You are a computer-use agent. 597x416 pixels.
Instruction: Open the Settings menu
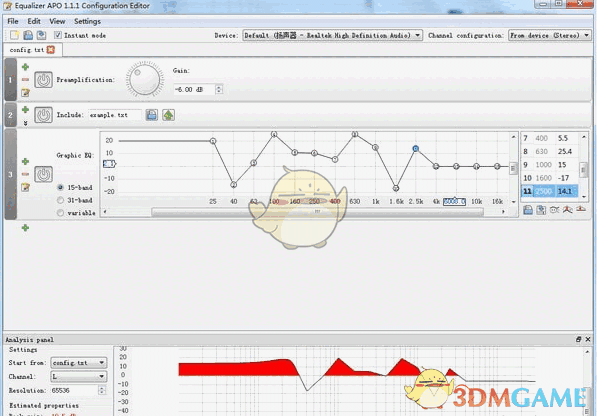(87, 21)
